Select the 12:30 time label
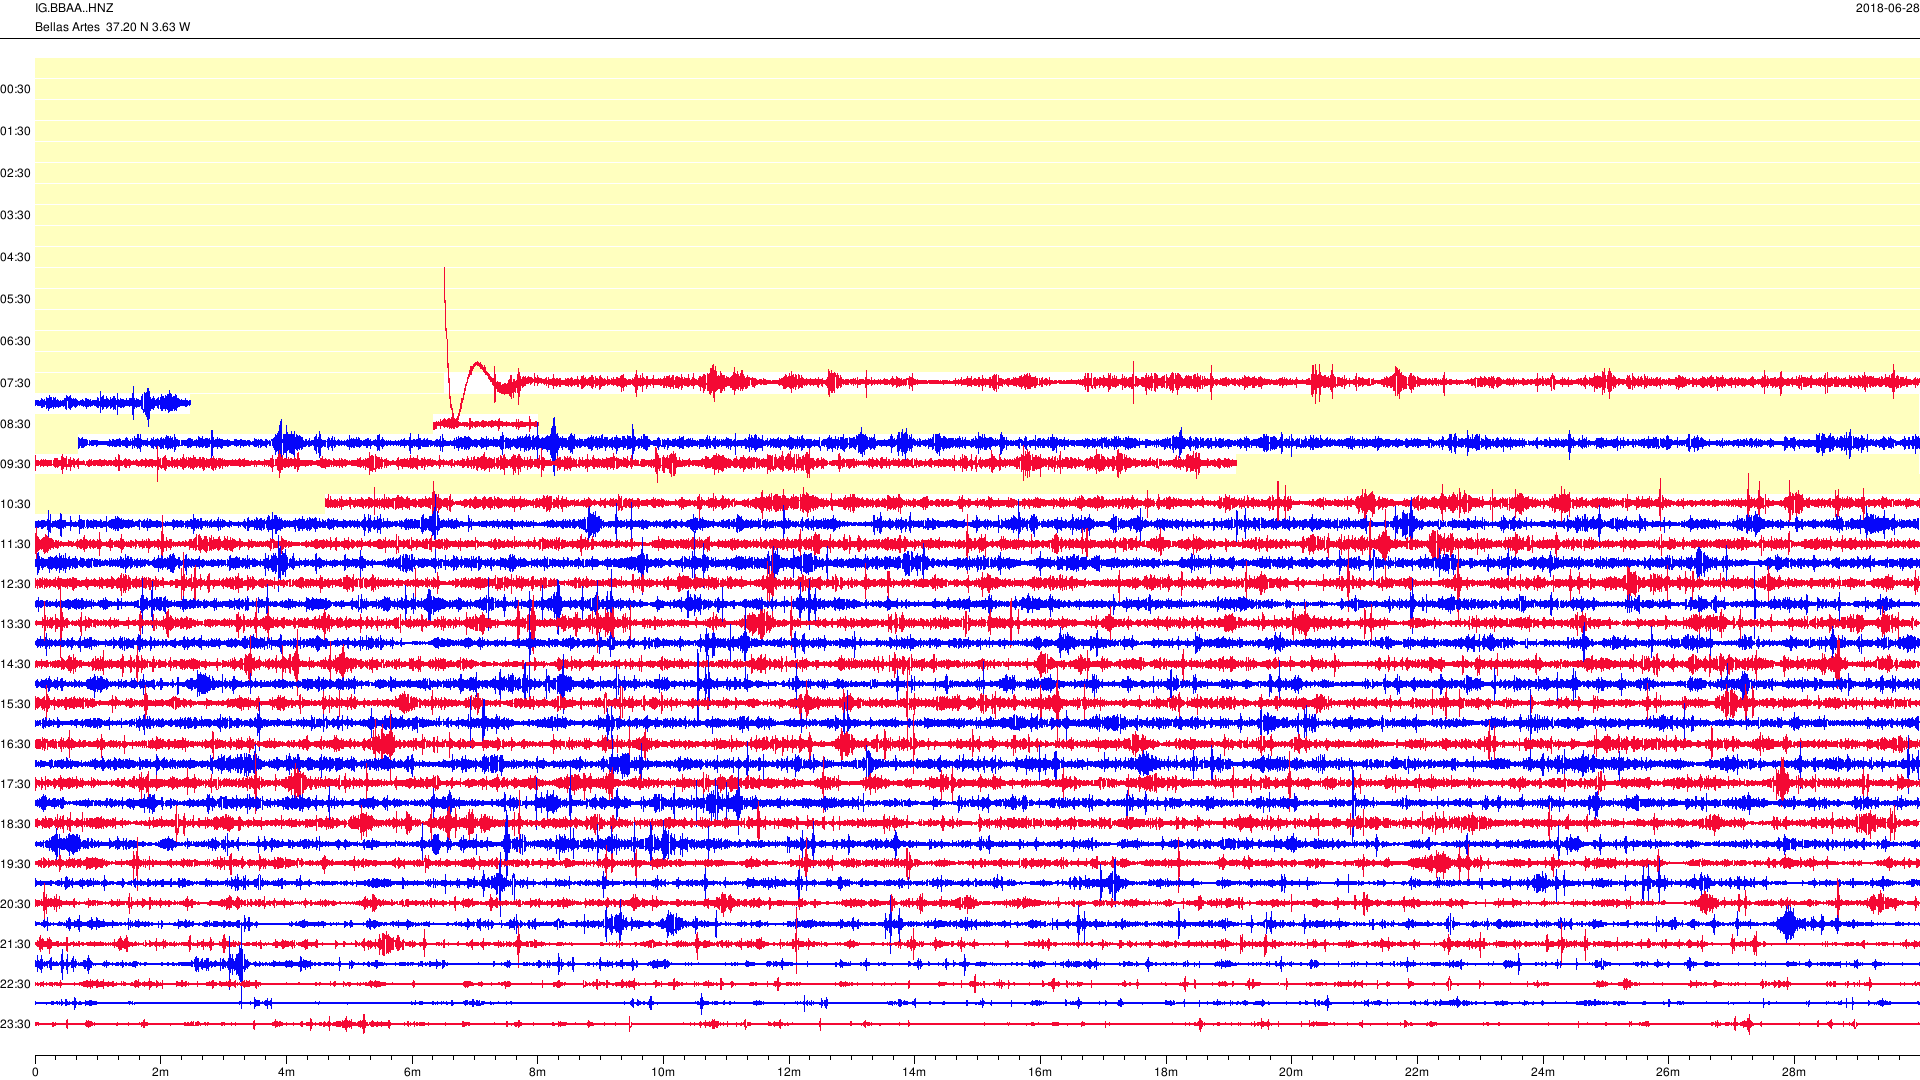The image size is (1920, 1080). pyautogui.click(x=15, y=584)
